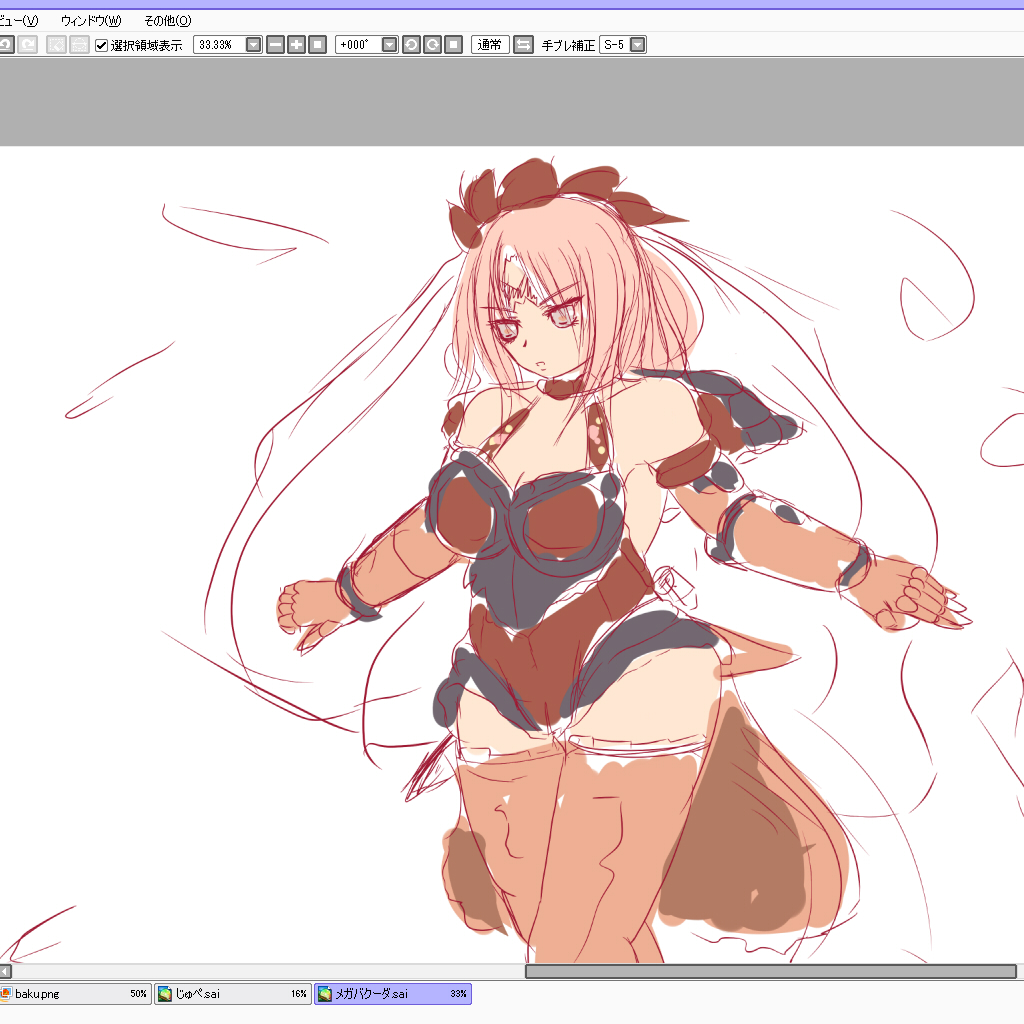Screen dimensions: 1024x1024
Task: Click the undo arrow icon
Action: click(x=6, y=45)
